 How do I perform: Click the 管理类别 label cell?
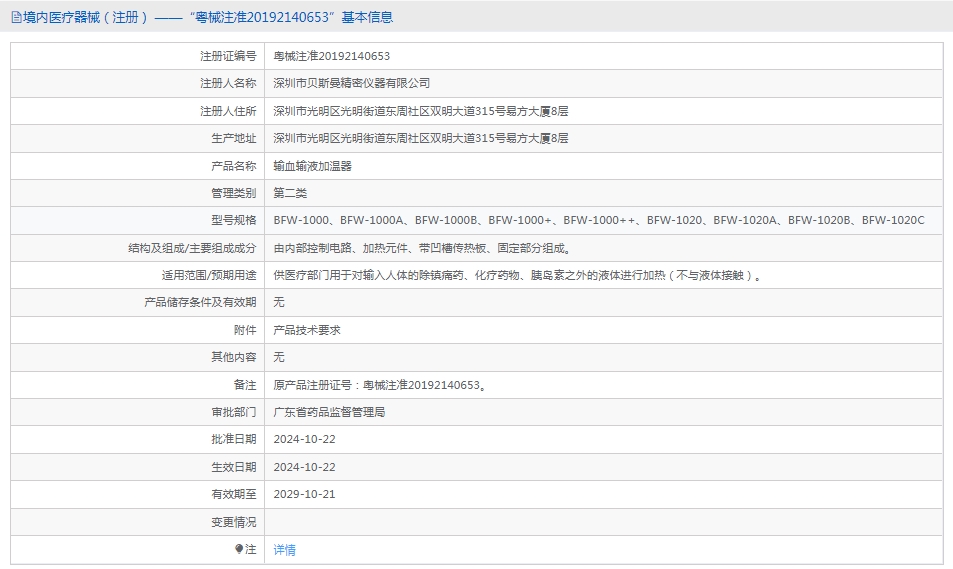pyautogui.click(x=138, y=193)
